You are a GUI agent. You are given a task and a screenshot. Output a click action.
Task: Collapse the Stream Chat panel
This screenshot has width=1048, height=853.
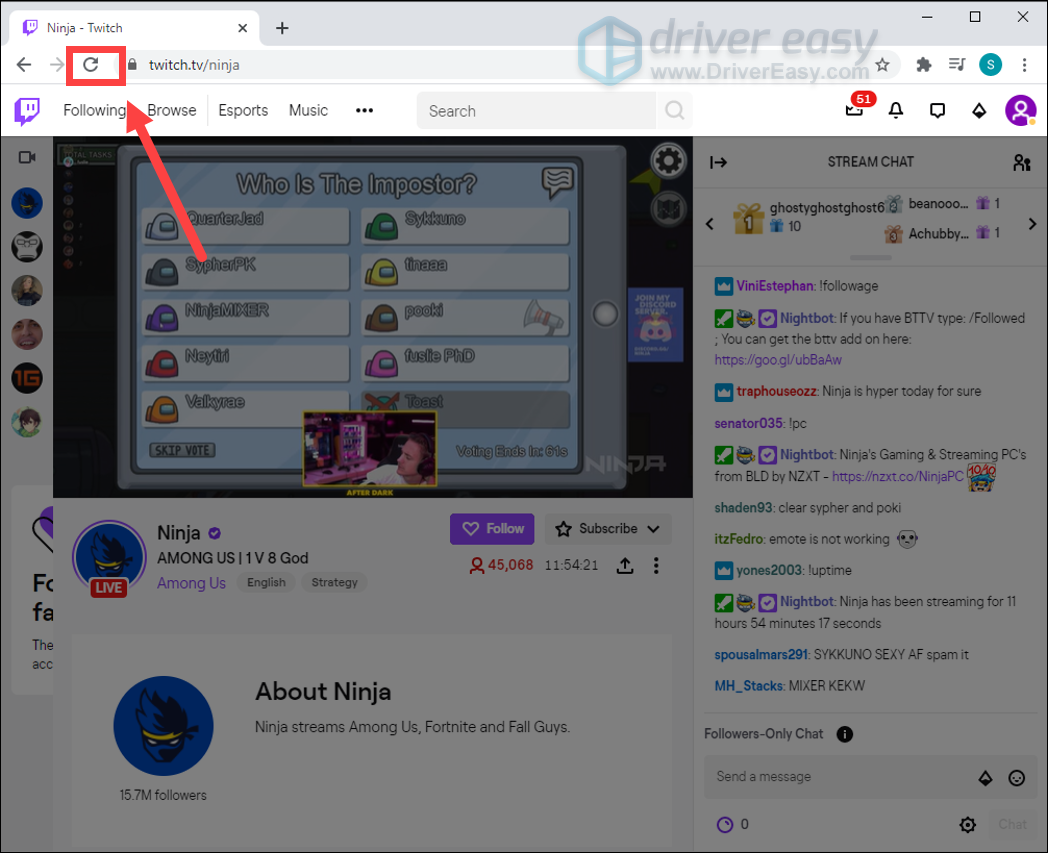pyautogui.click(x=718, y=161)
